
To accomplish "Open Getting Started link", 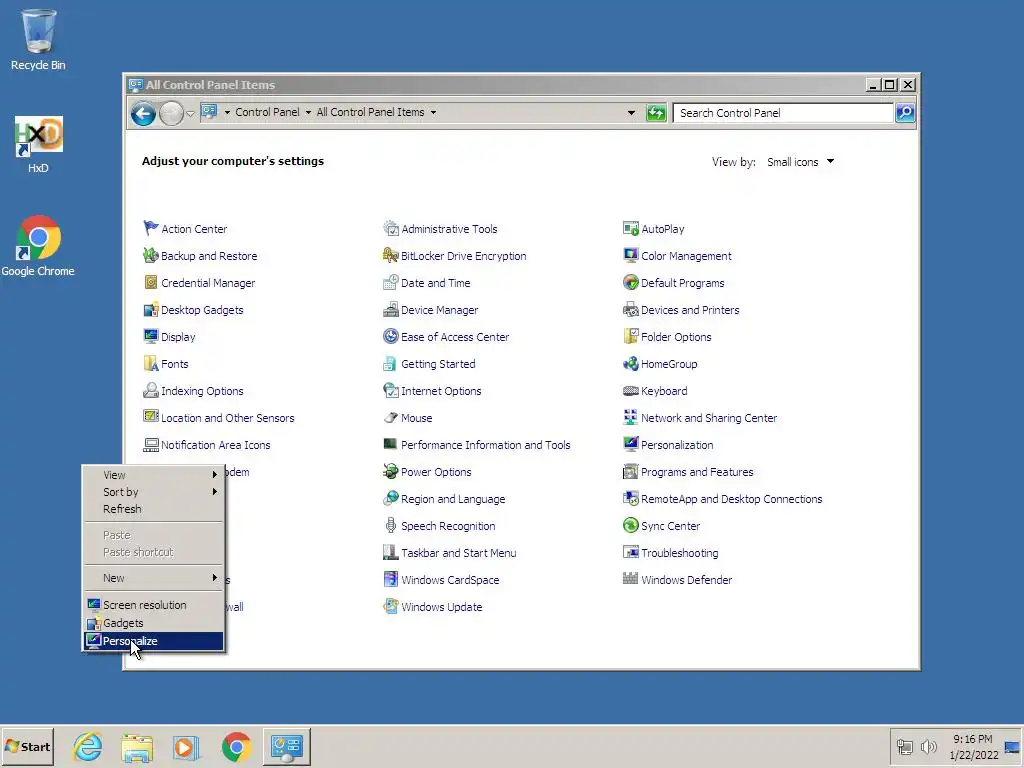I will (x=438, y=364).
